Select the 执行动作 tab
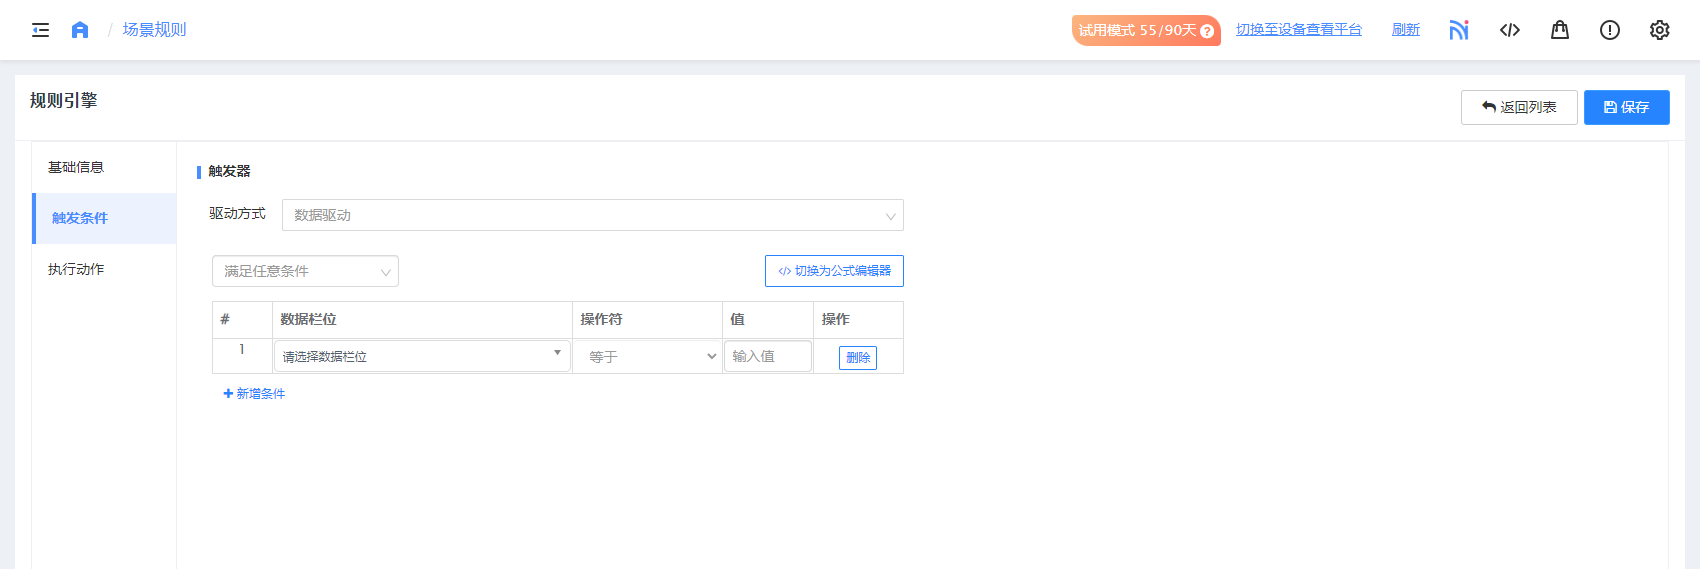The width and height of the screenshot is (1700, 569). click(76, 269)
